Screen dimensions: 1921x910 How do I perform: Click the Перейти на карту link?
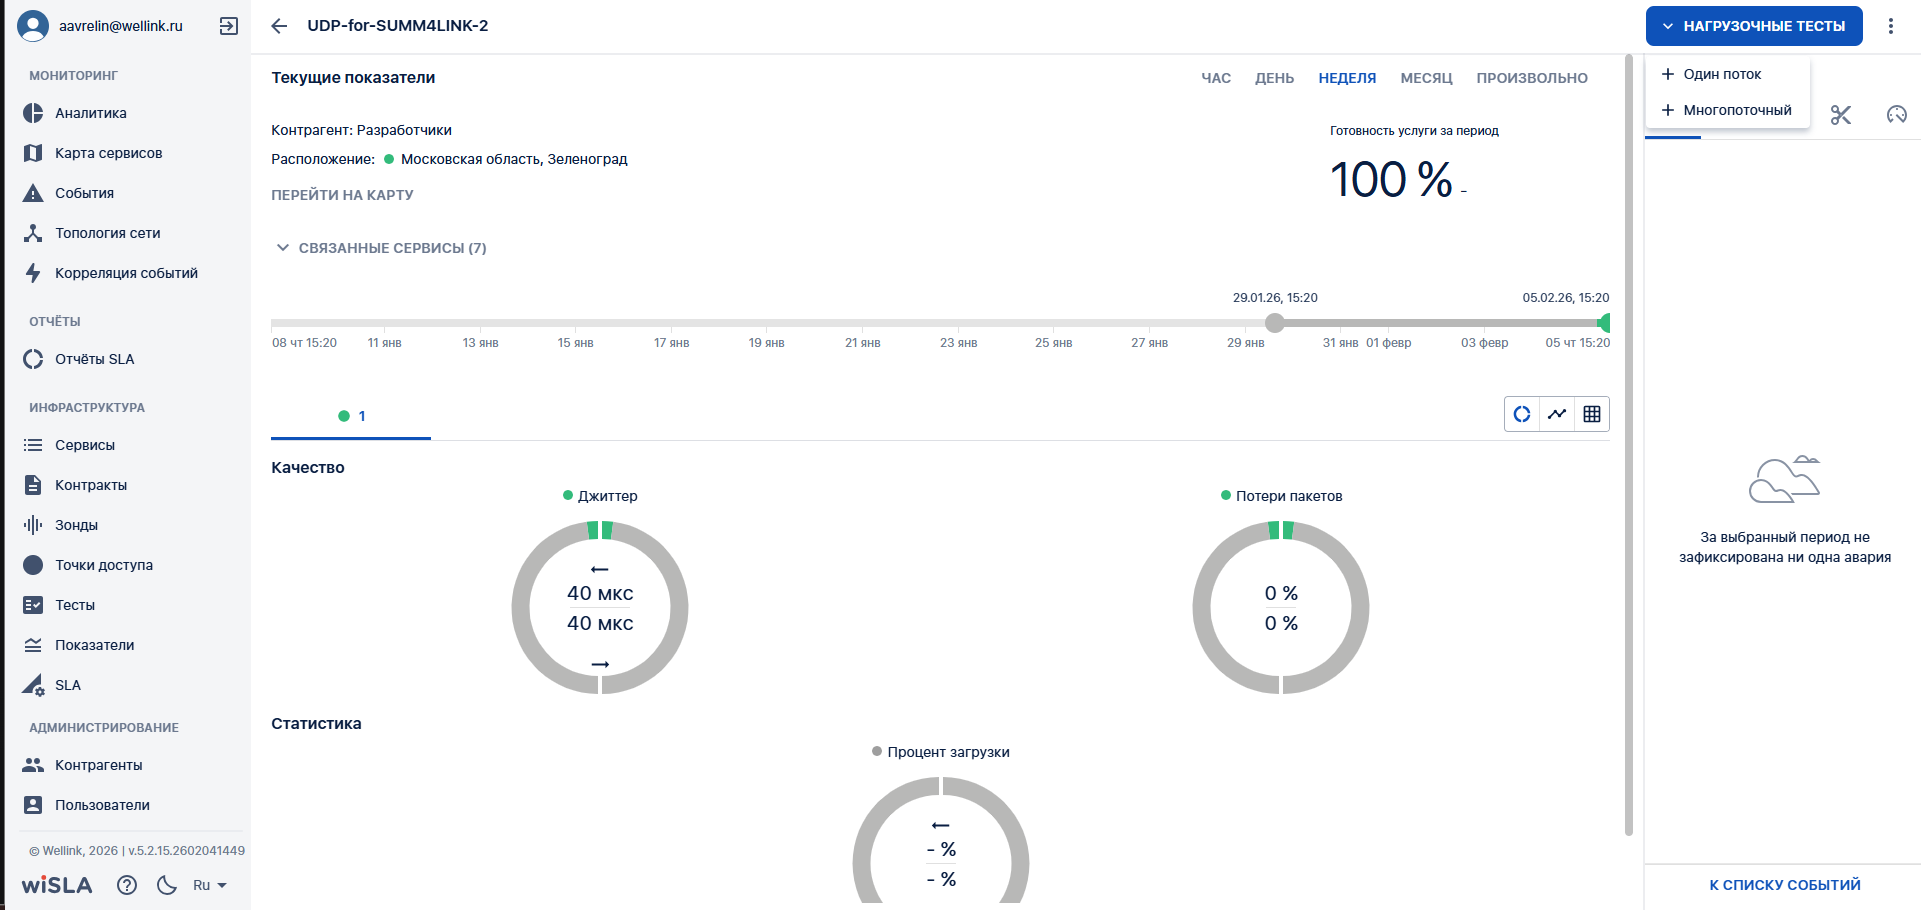point(342,195)
